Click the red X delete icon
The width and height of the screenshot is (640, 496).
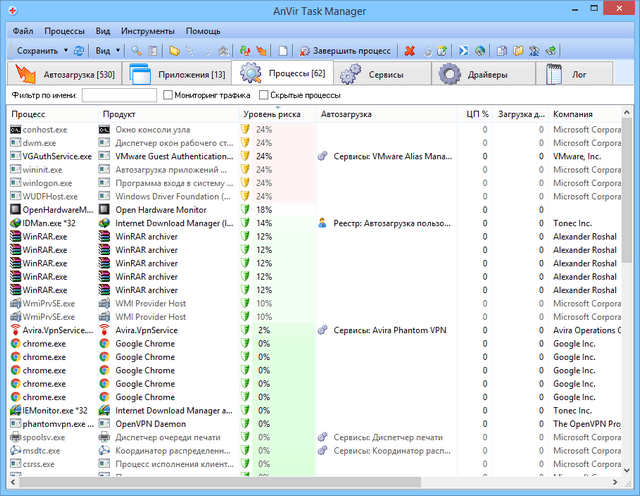click(x=409, y=50)
